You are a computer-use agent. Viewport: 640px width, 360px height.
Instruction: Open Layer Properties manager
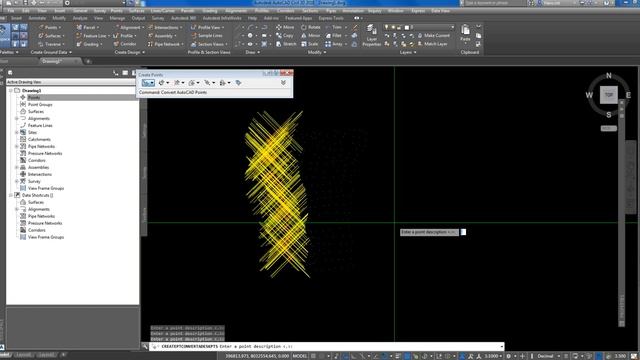(x=371, y=35)
